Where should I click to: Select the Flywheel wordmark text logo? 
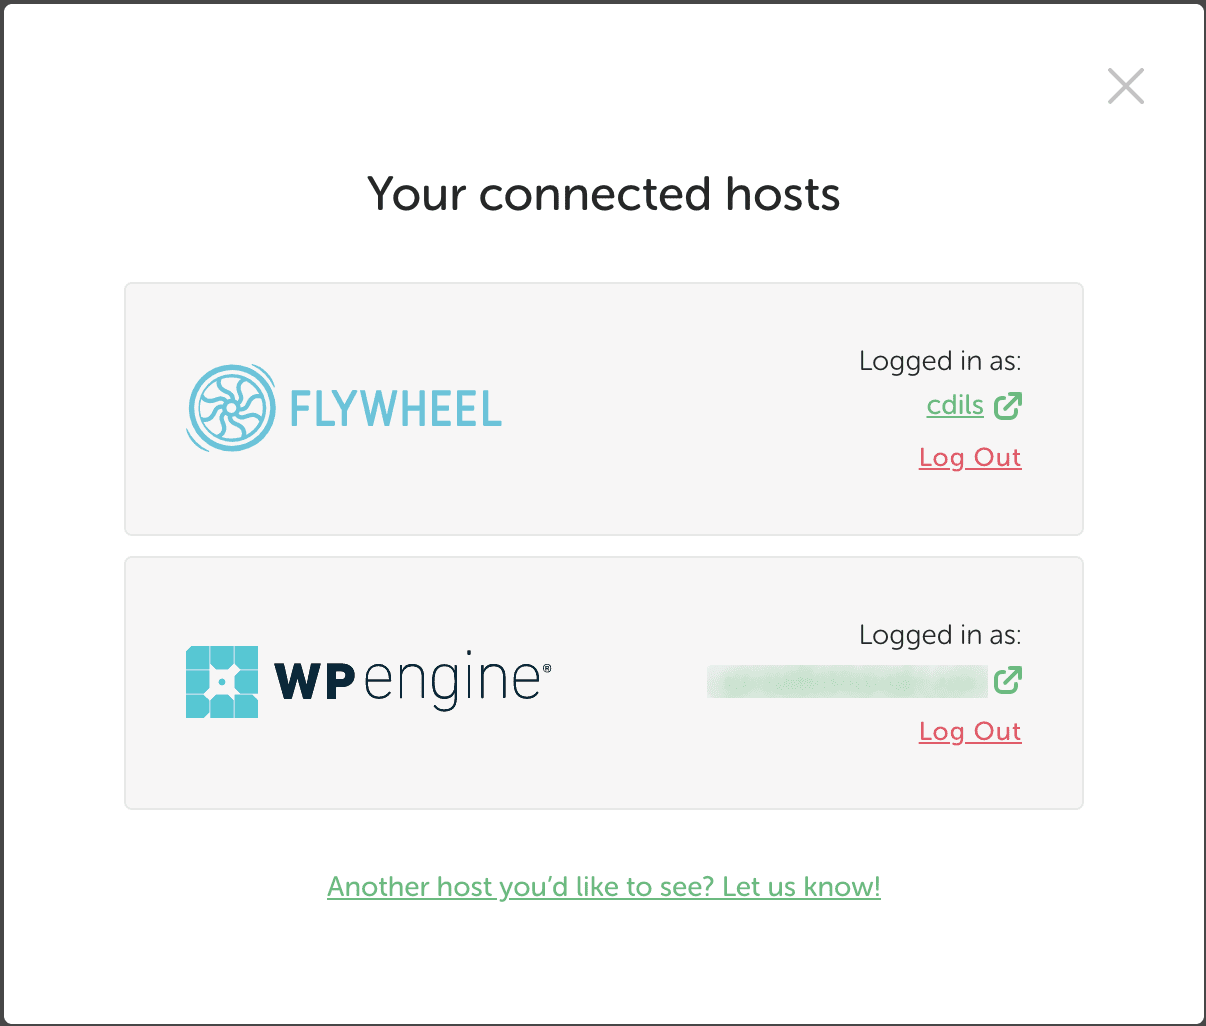click(x=395, y=408)
